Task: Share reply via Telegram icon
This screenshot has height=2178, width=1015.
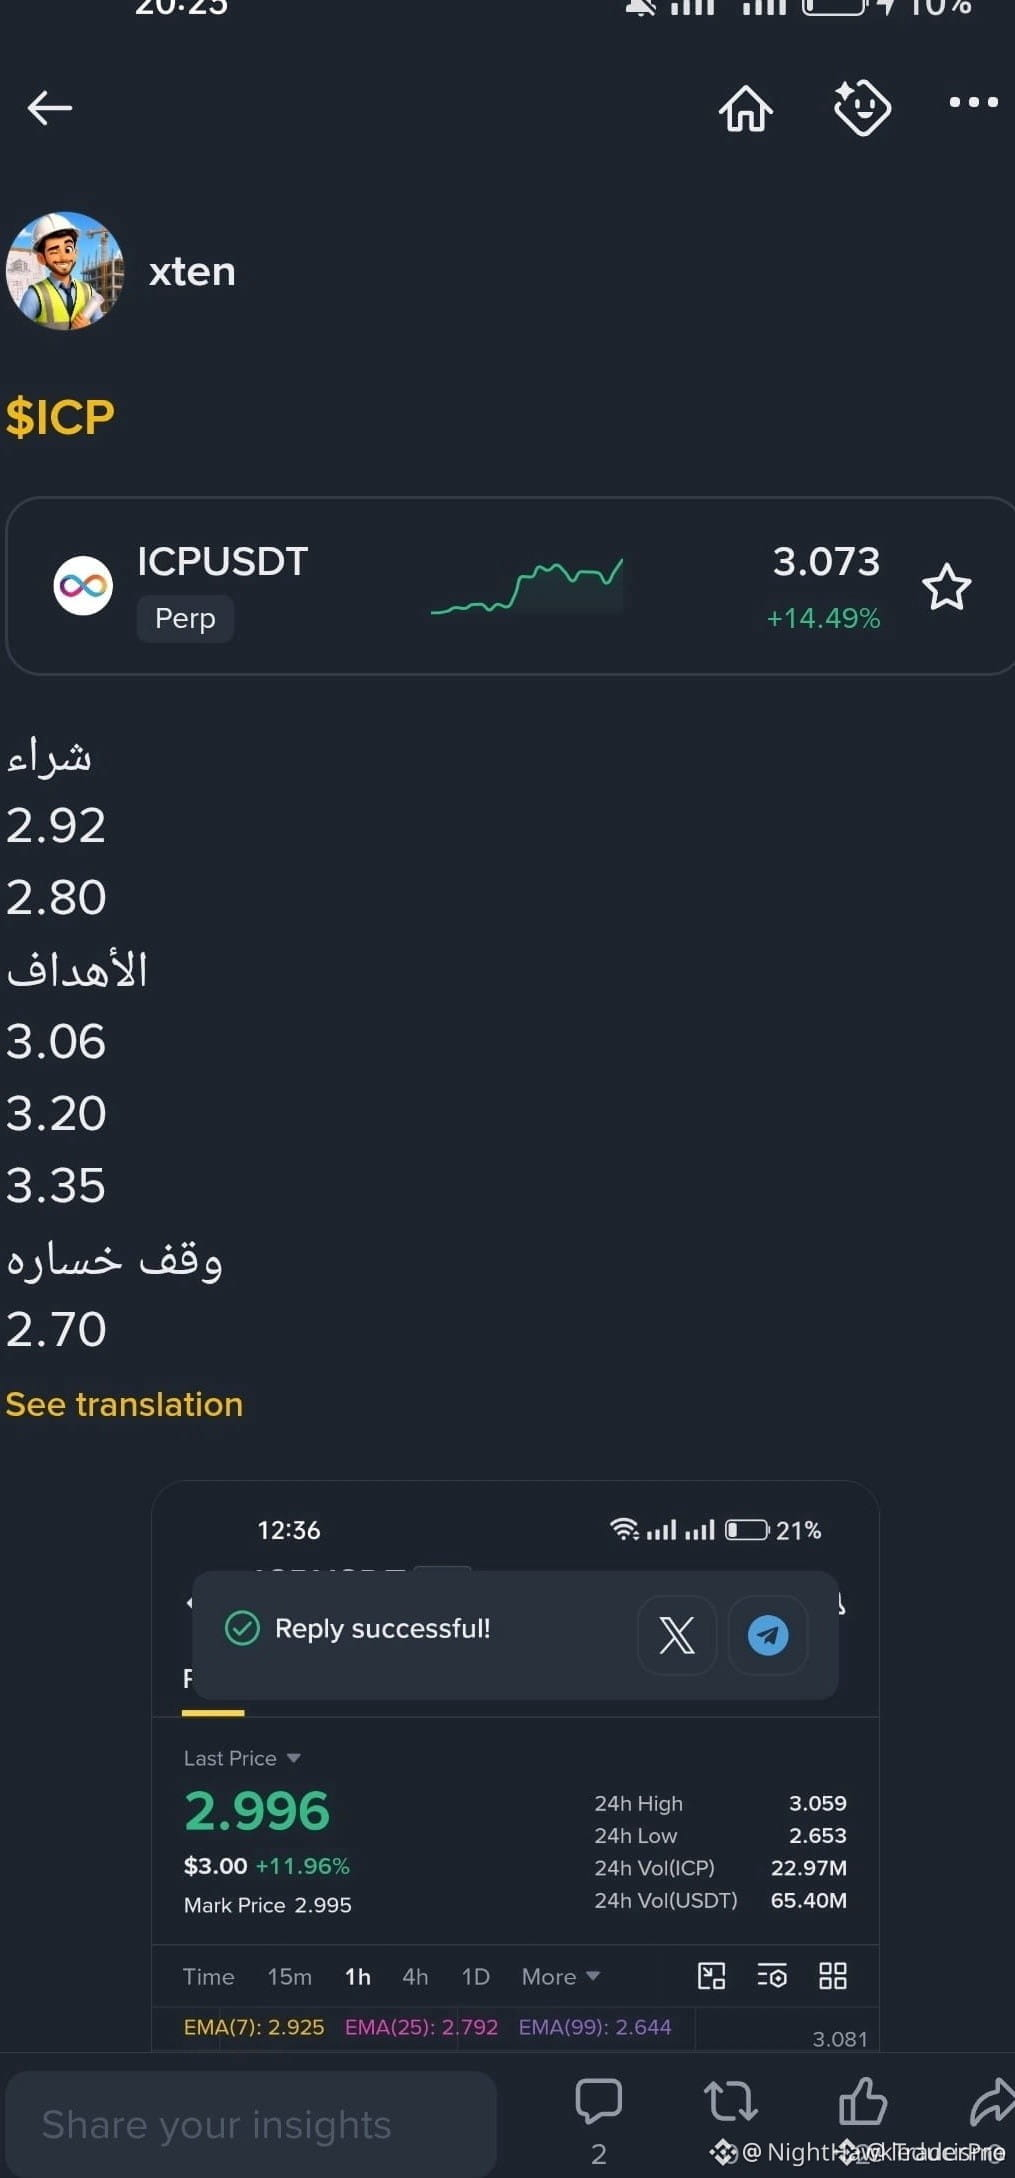Action: [768, 1635]
